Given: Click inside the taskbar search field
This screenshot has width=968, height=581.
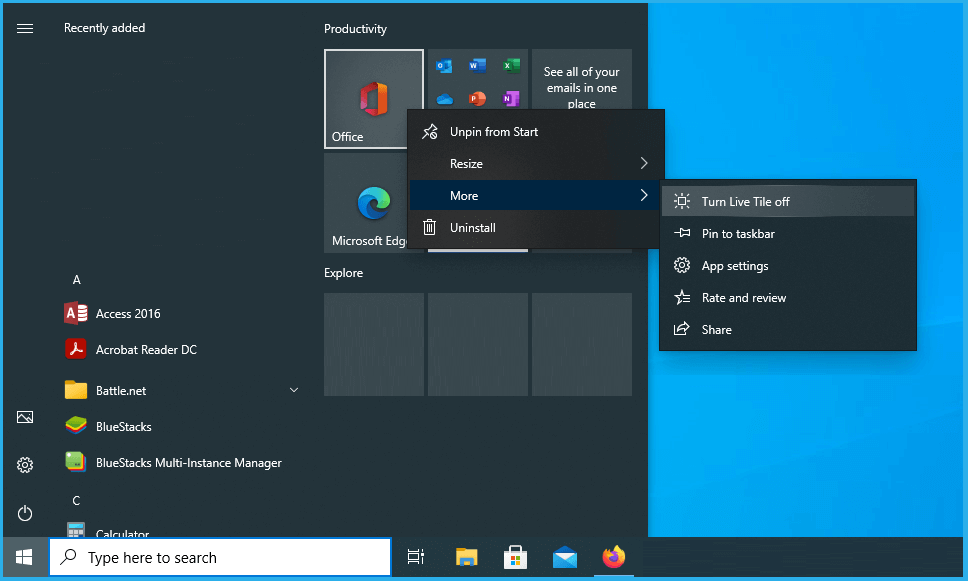Looking at the screenshot, I should coord(220,557).
